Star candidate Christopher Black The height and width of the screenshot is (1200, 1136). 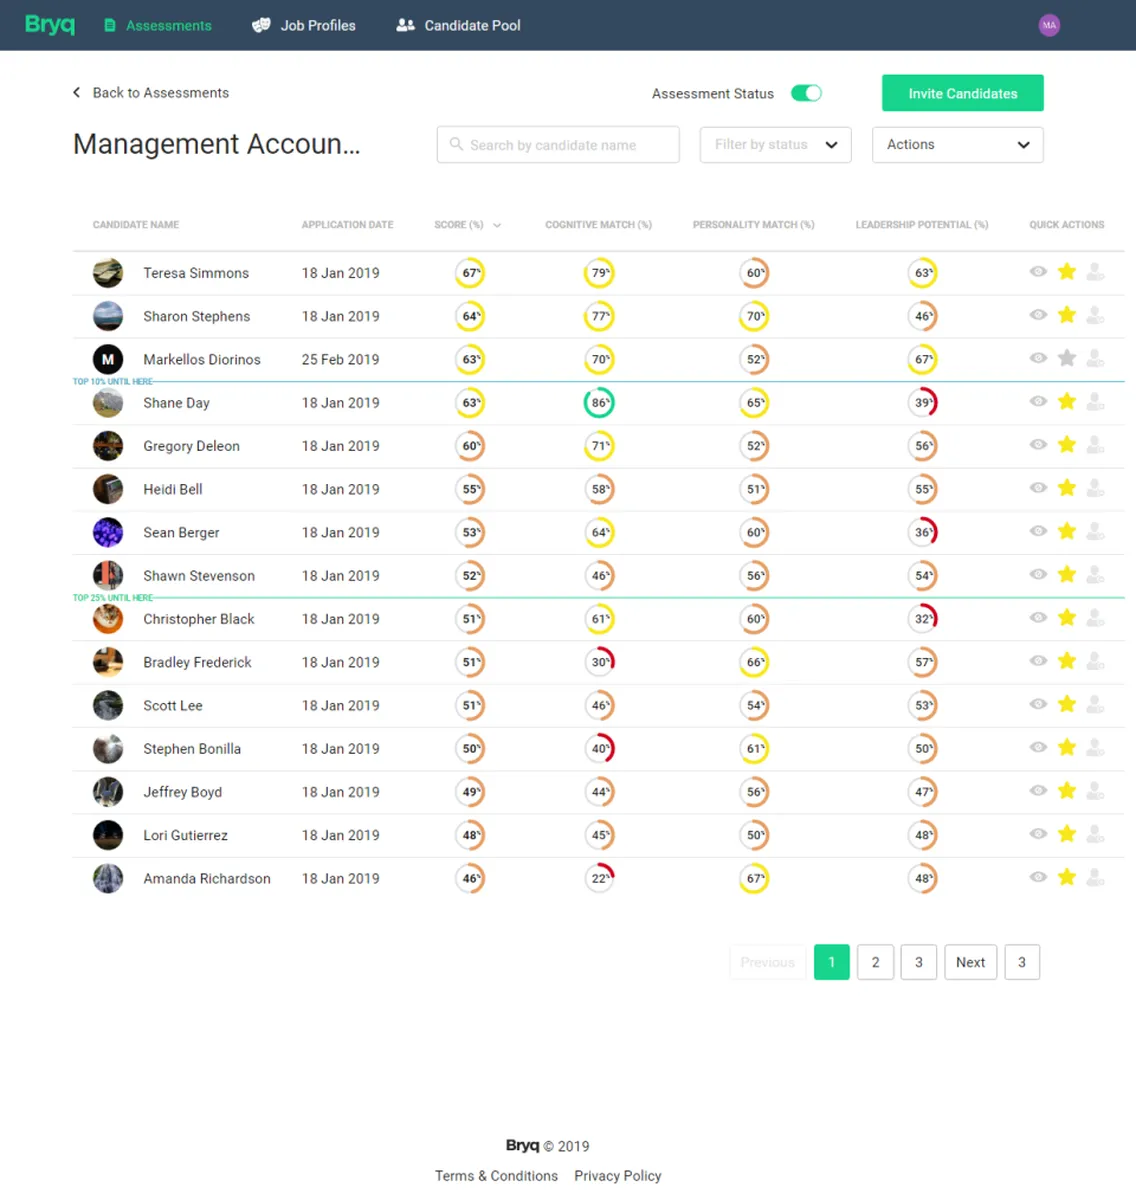click(1067, 617)
